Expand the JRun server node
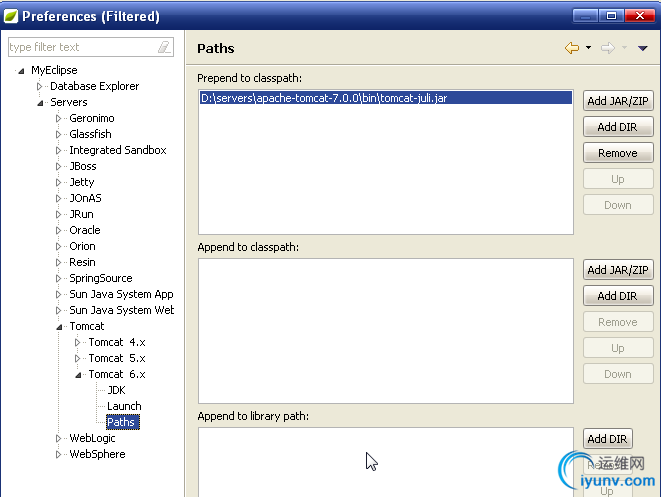Image resolution: width=661 pixels, height=497 pixels. (x=58, y=215)
